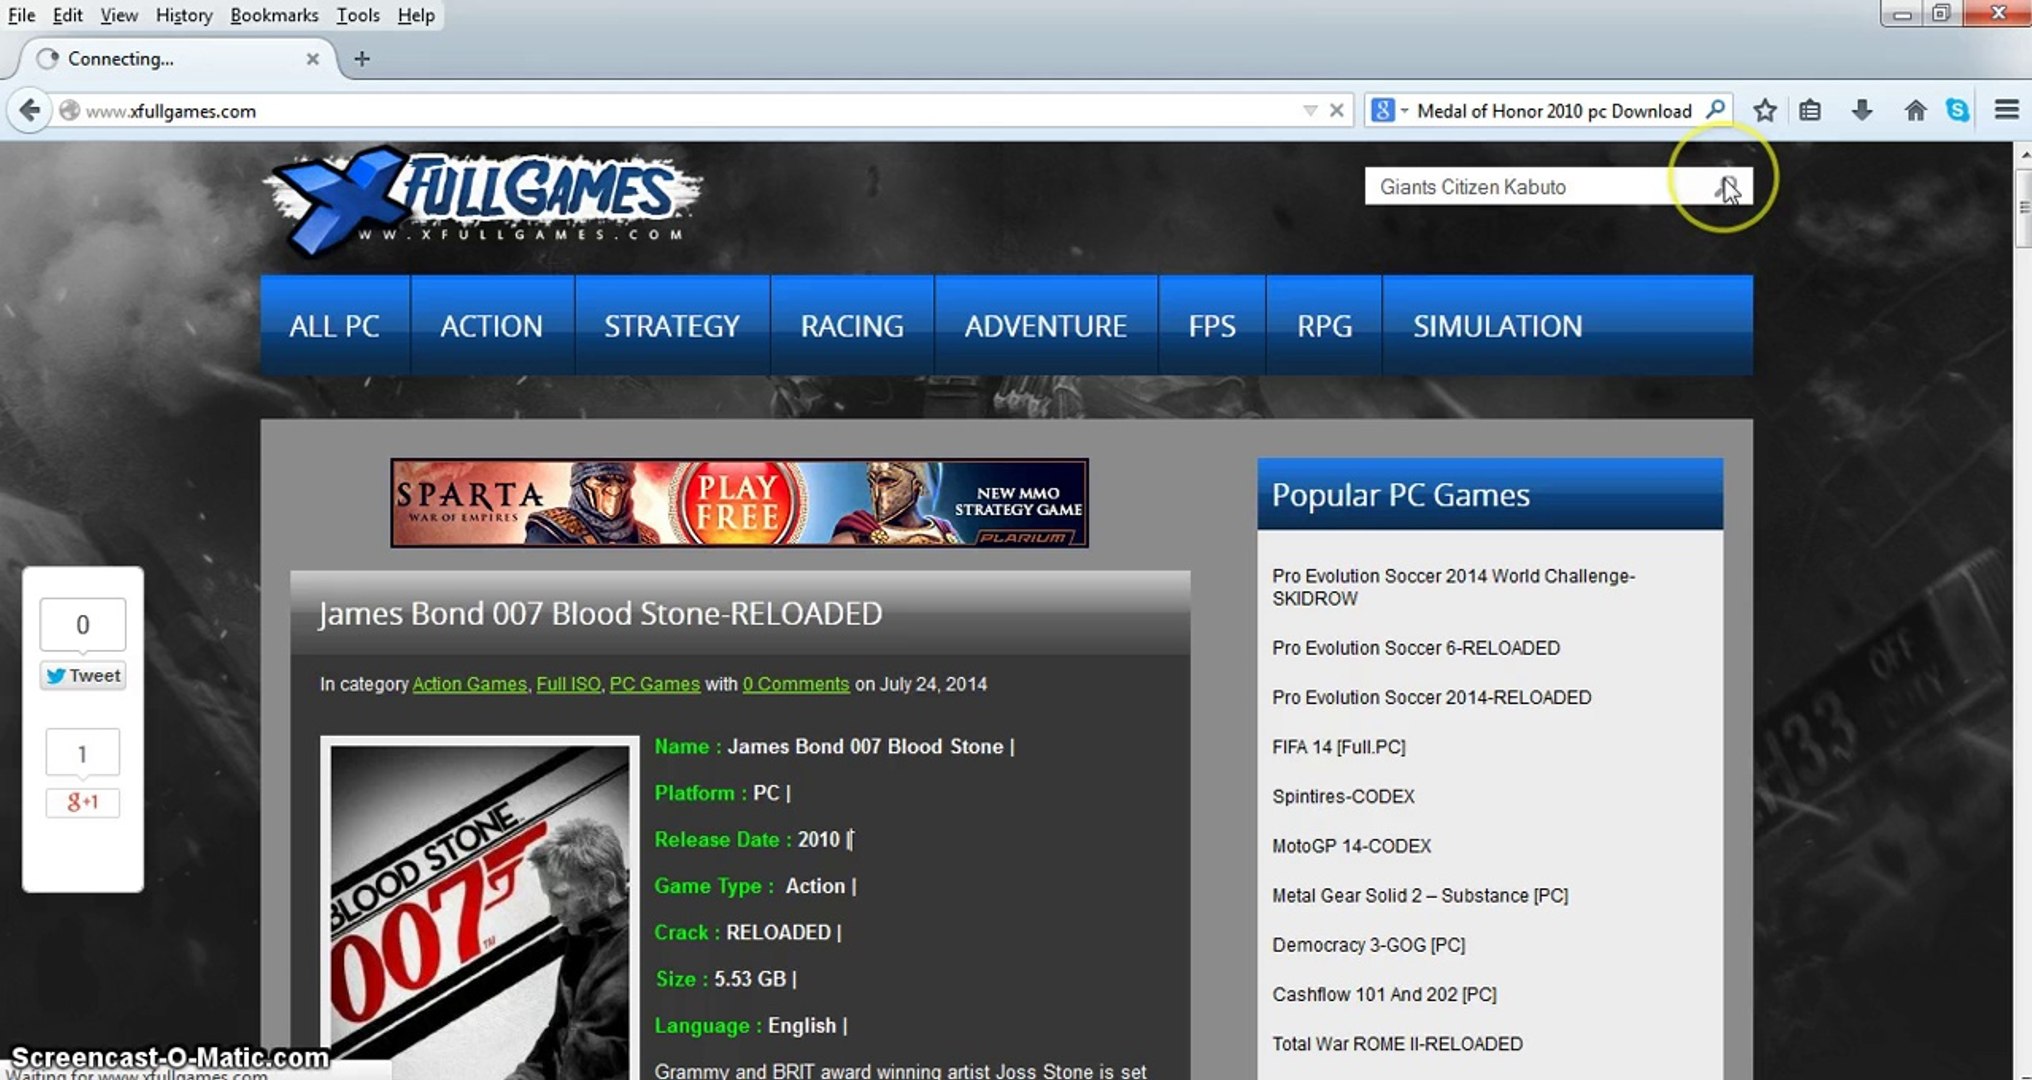This screenshot has height=1080, width=2032.
Task: Open the Downloads arrow icon
Action: click(1862, 110)
